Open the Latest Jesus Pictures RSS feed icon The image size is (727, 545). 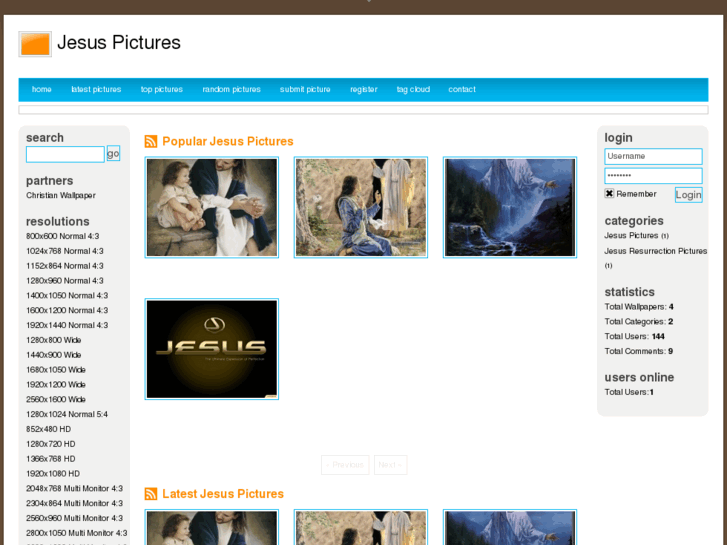[x=151, y=494]
